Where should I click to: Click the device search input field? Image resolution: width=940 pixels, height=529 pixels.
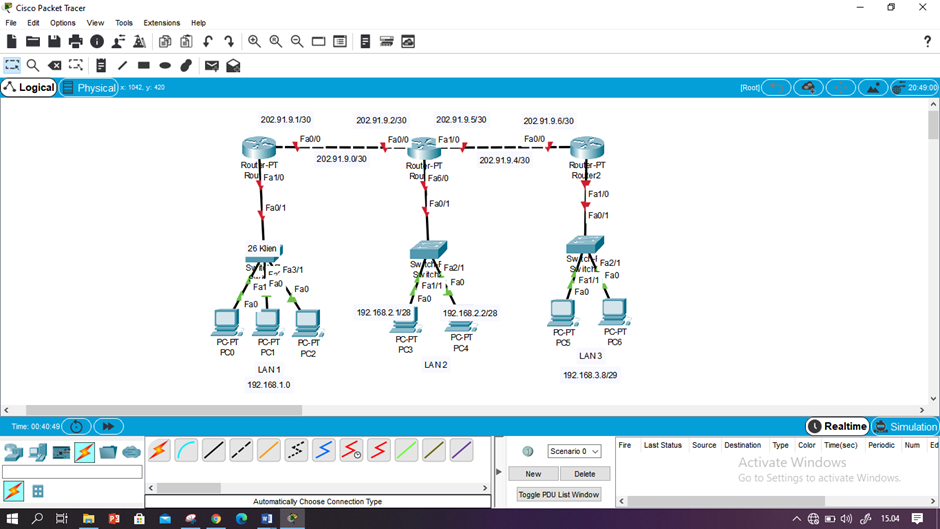pos(72,472)
